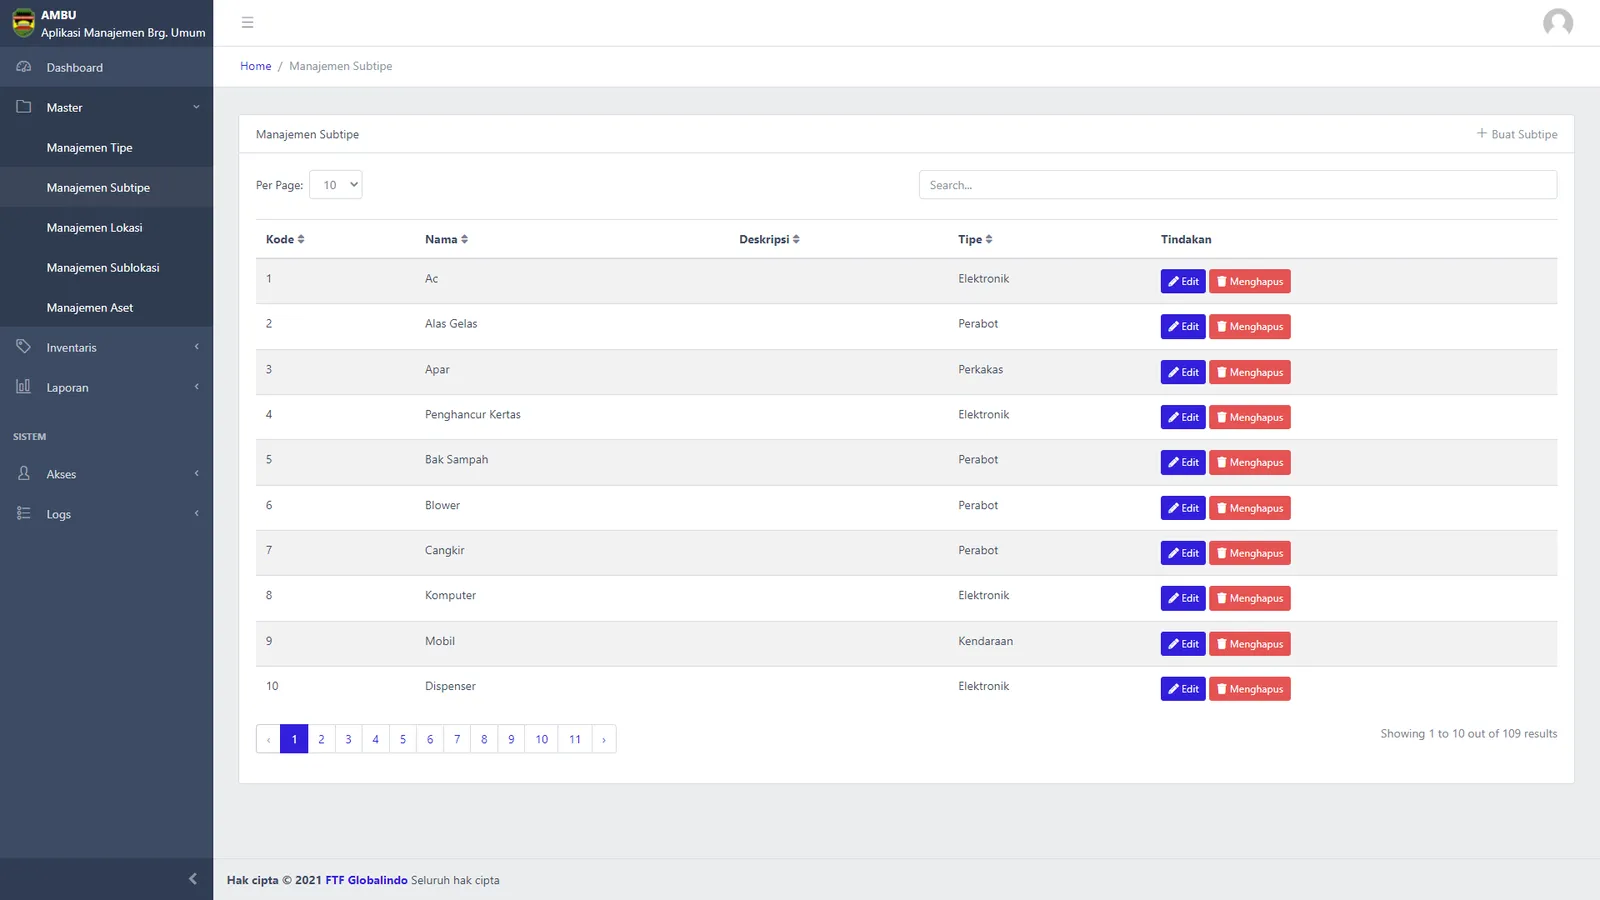Edit the Penghancur Kertas row
1600x900 pixels.
(1183, 417)
